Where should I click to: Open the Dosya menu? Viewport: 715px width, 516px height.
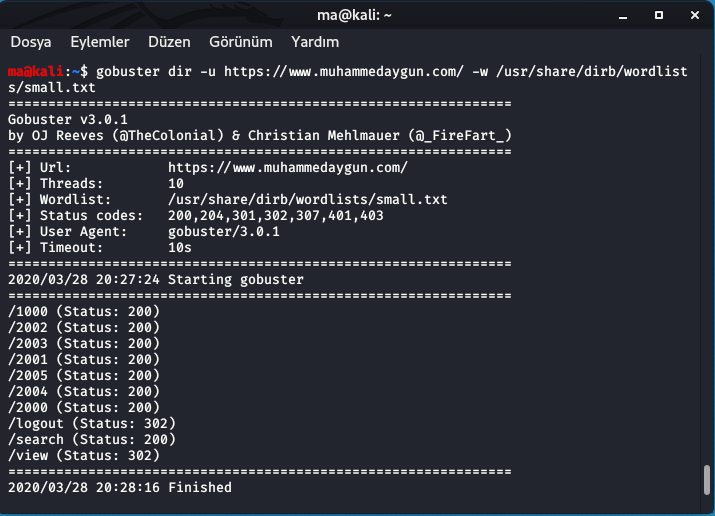[31, 42]
